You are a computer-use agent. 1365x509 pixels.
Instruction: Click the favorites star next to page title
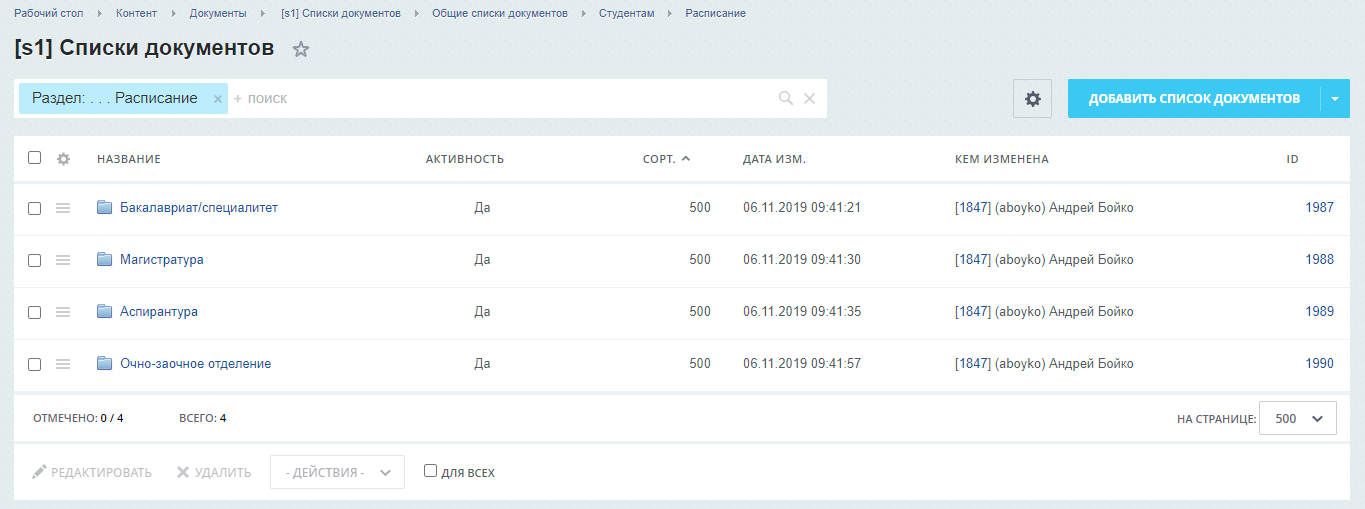(x=301, y=50)
